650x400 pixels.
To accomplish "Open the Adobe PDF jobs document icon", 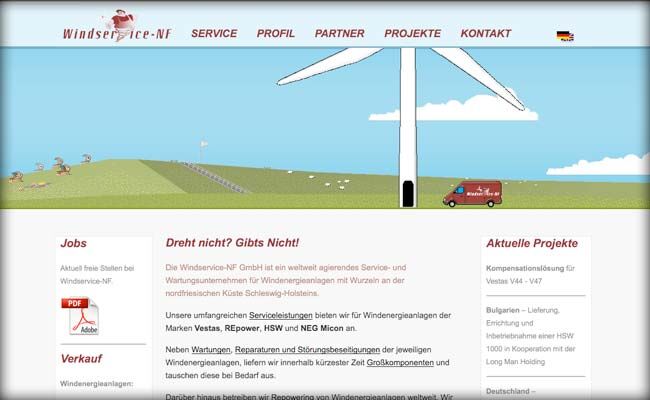I will [x=80, y=315].
